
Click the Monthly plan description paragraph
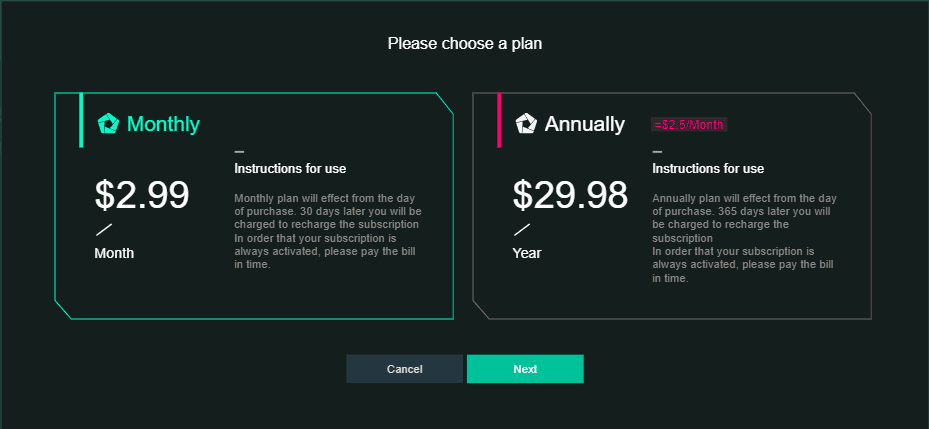coord(328,231)
